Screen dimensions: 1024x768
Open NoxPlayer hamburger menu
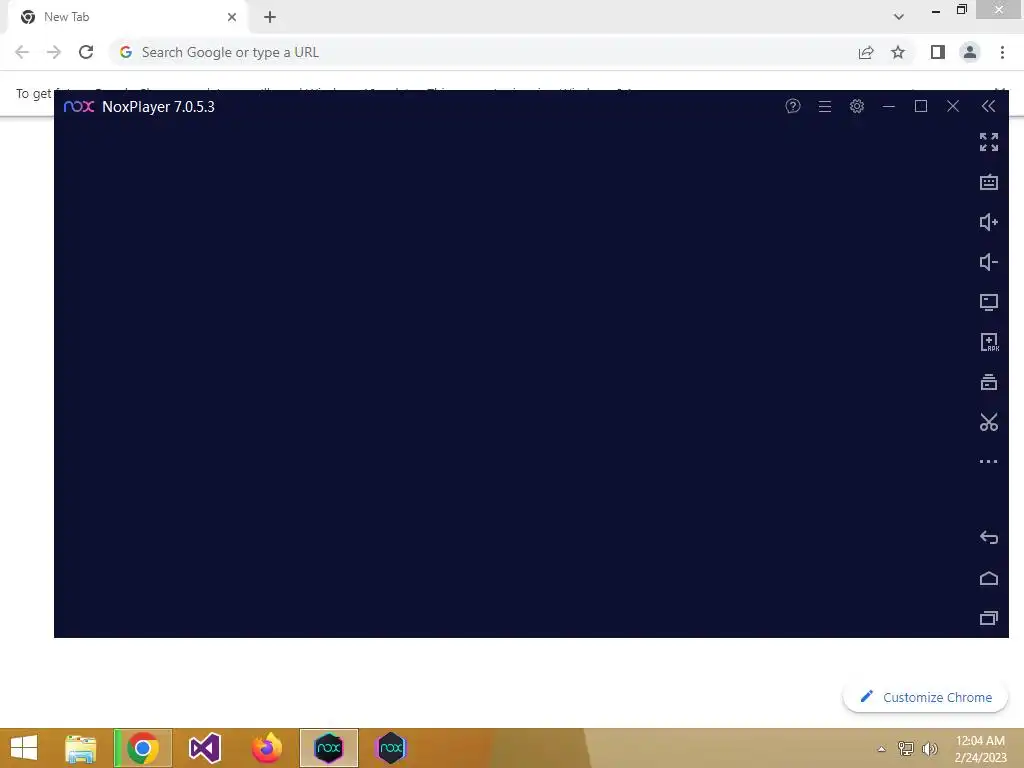[x=825, y=106]
